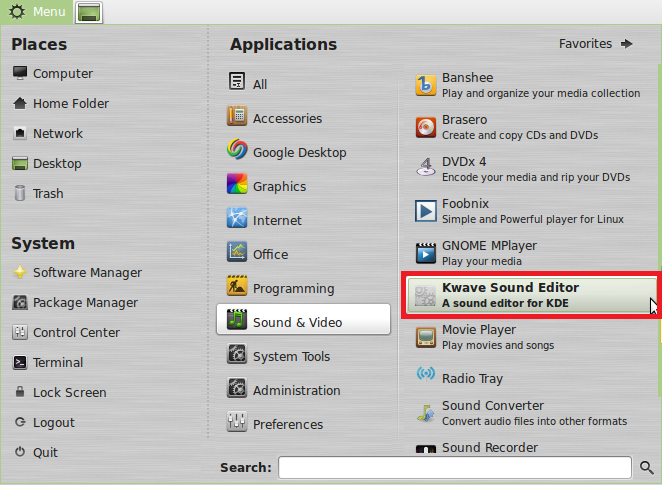The width and height of the screenshot is (662, 485).
Task: Click the Trash can icon
Action: coord(20,193)
